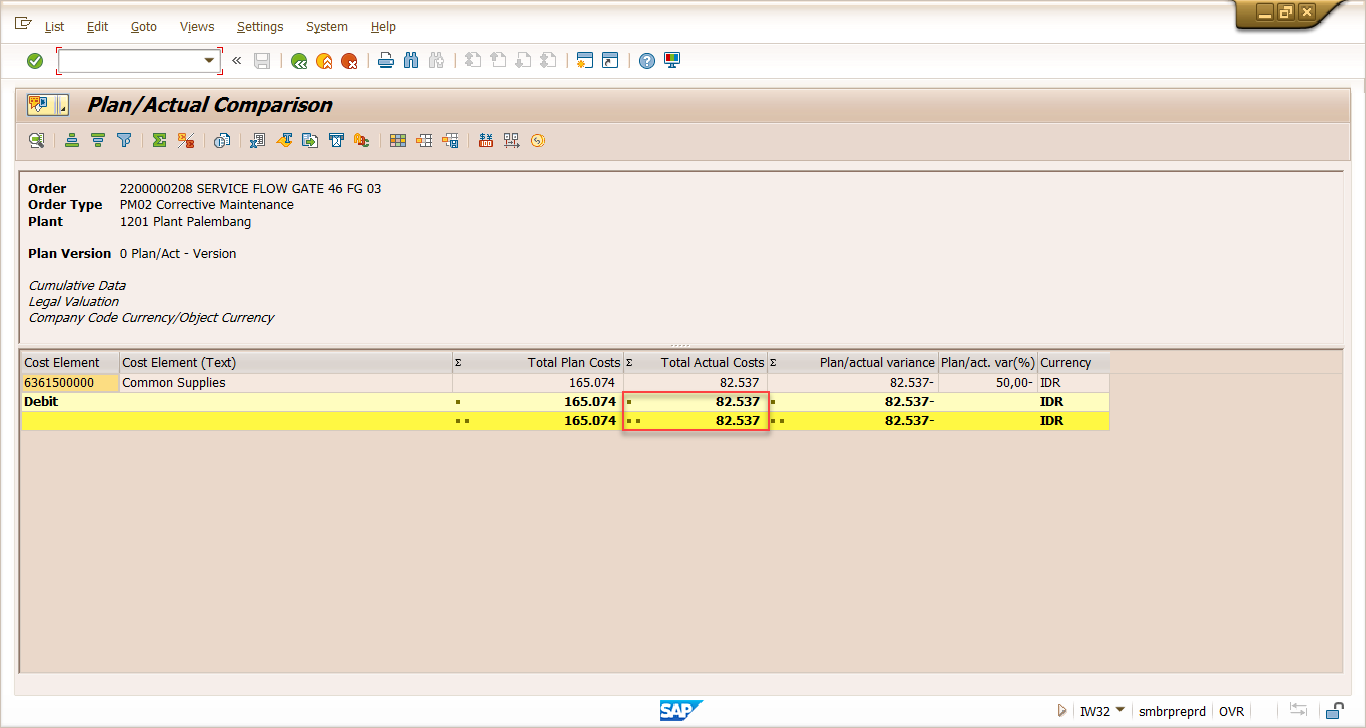This screenshot has height=728, width=1366.
Task: Sort ascending using the toolbar icon
Action: tap(72, 141)
